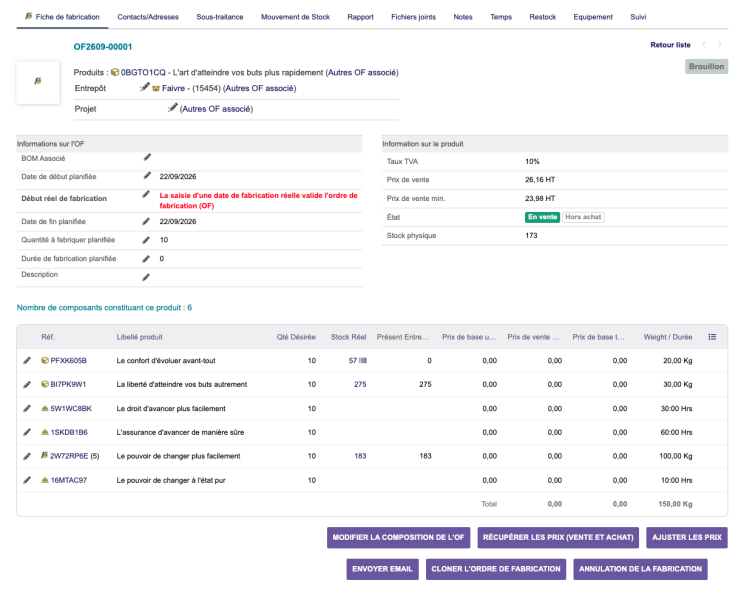Open stock value 275 link
Image resolution: width=738 pixels, height=600 pixels.
click(x=360, y=384)
